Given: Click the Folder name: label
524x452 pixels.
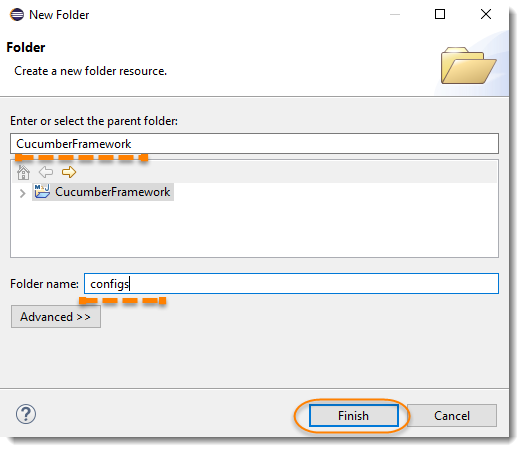Looking at the screenshot, I should tap(44, 284).
